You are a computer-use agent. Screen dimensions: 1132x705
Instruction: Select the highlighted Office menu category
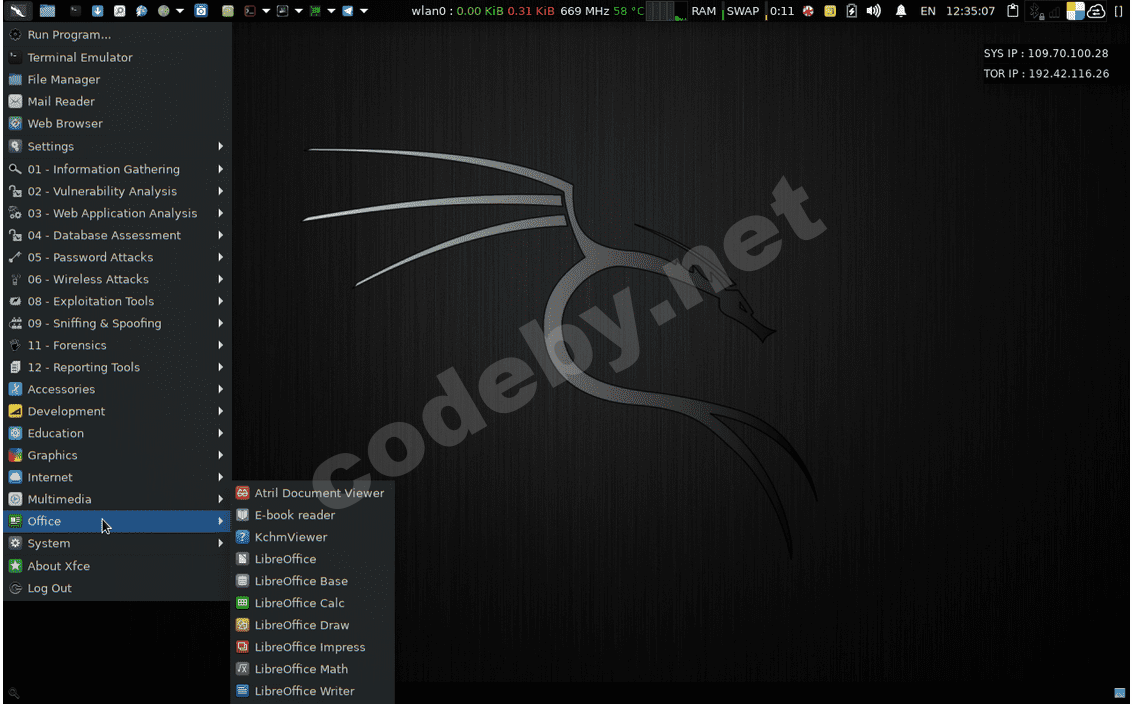point(116,521)
